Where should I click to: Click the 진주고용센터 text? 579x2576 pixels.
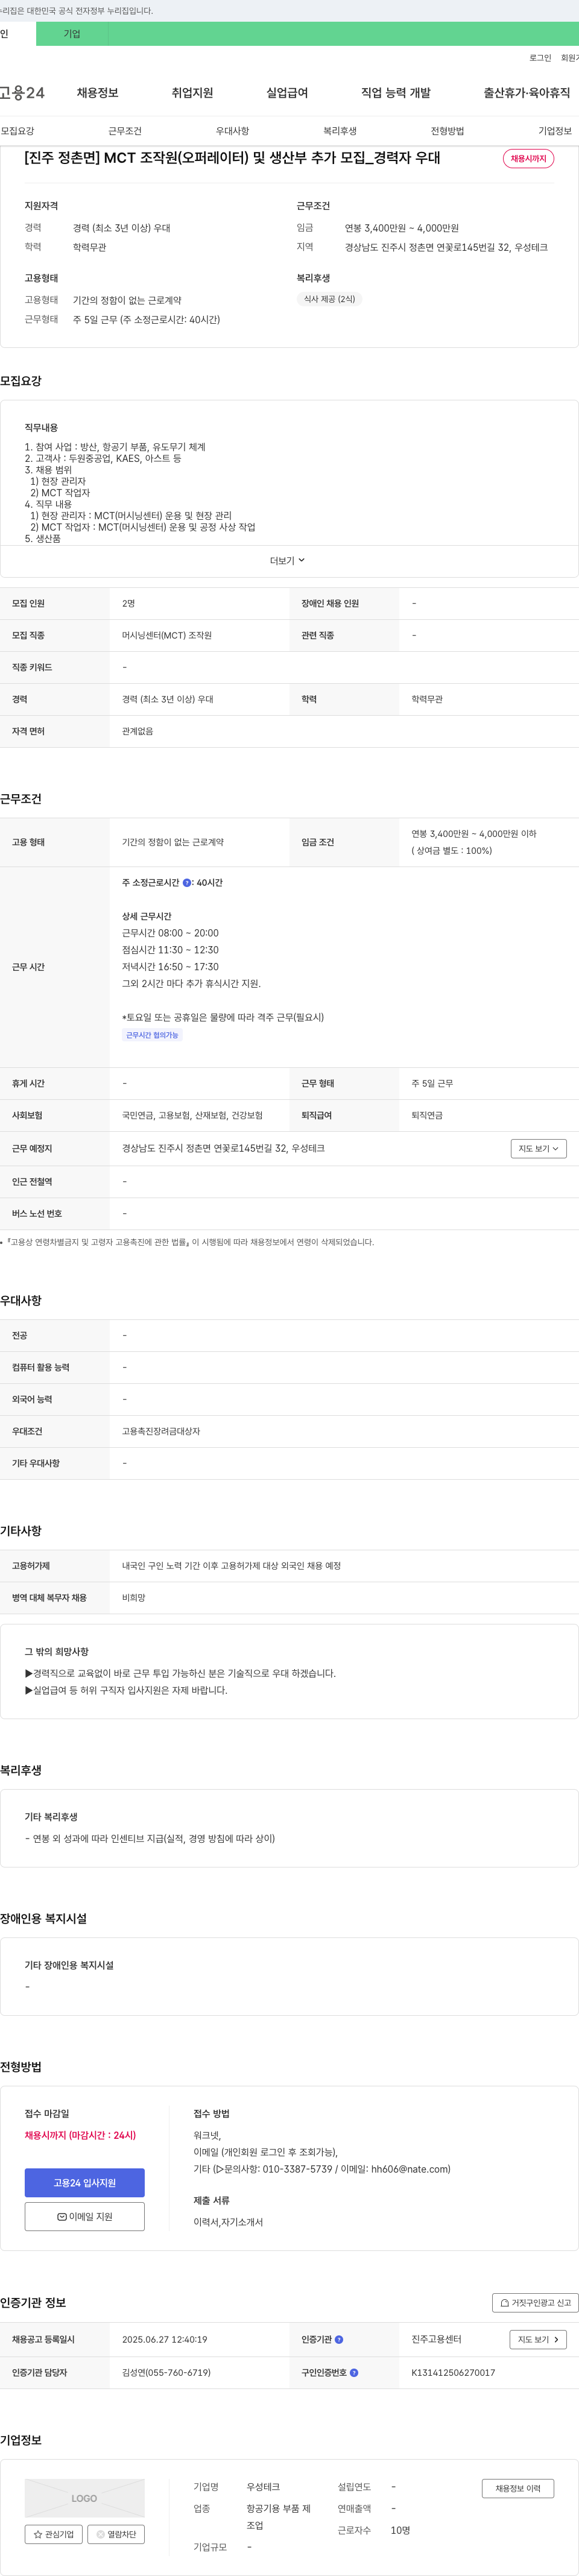click(436, 2340)
